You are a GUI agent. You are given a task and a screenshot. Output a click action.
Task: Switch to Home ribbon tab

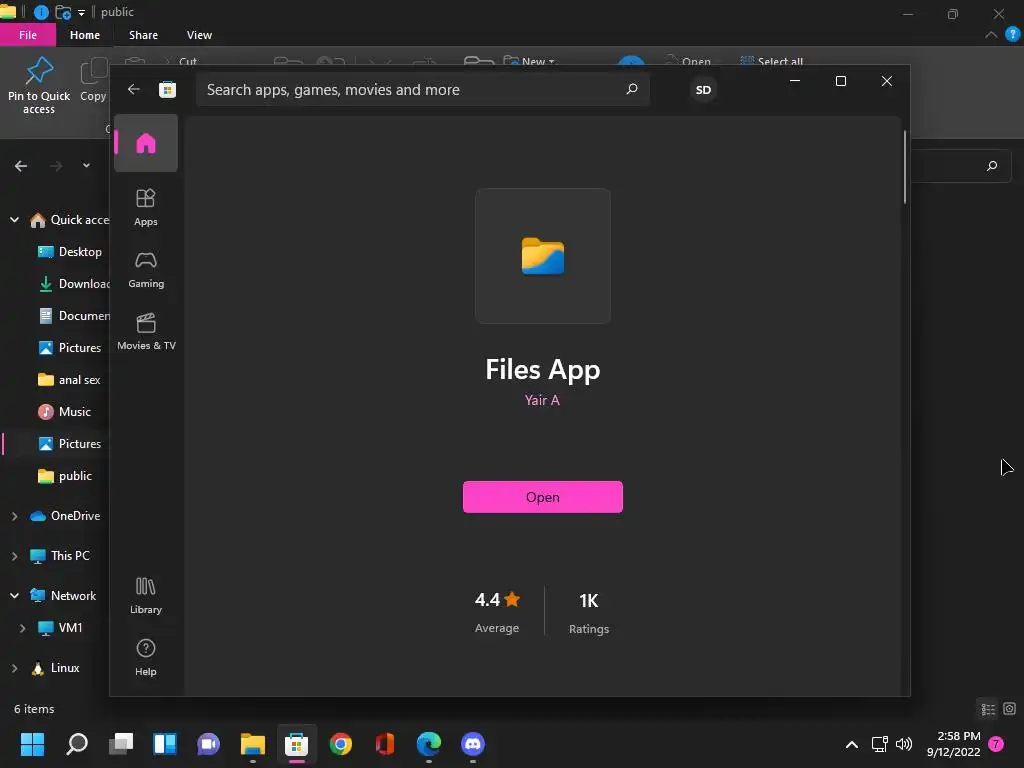pos(85,35)
